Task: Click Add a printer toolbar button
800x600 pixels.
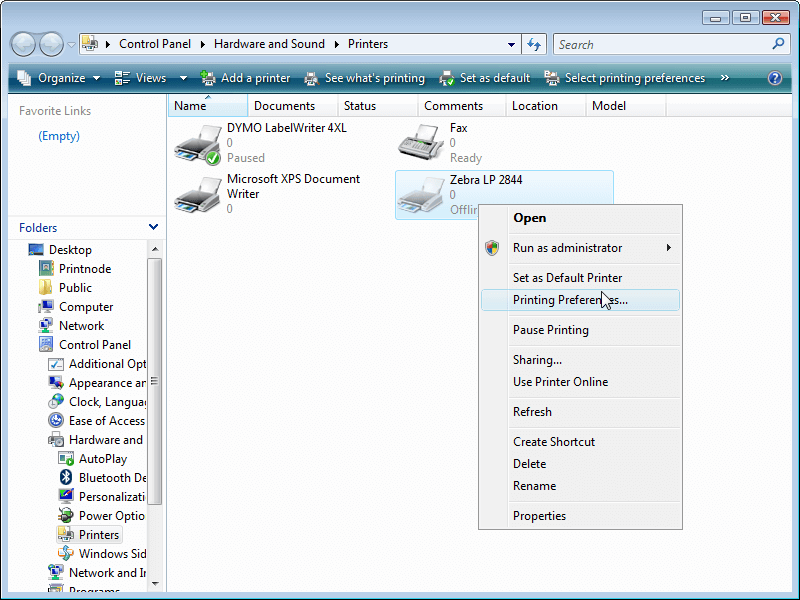Action: coord(246,78)
